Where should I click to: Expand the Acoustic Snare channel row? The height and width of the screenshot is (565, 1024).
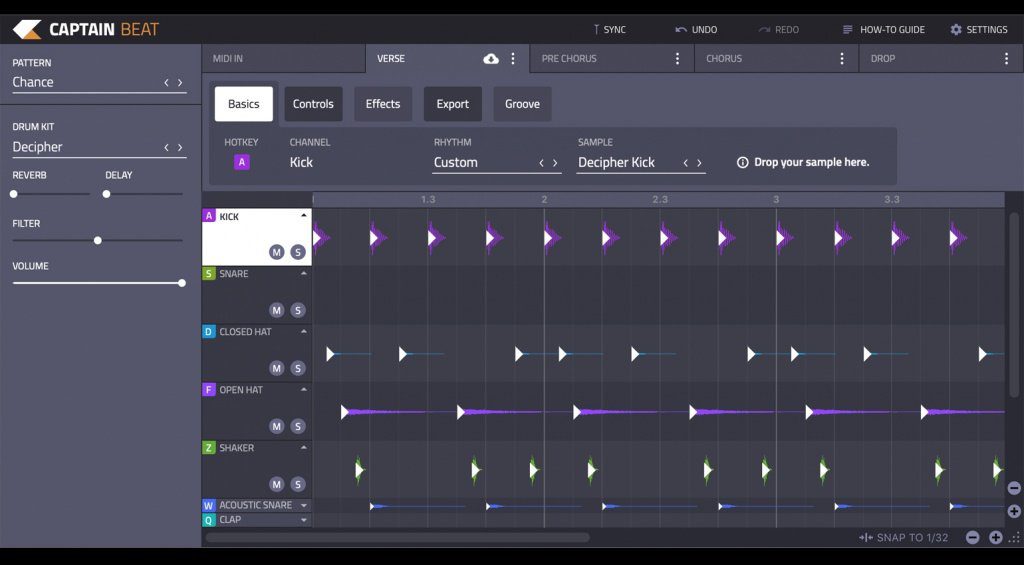[304, 506]
